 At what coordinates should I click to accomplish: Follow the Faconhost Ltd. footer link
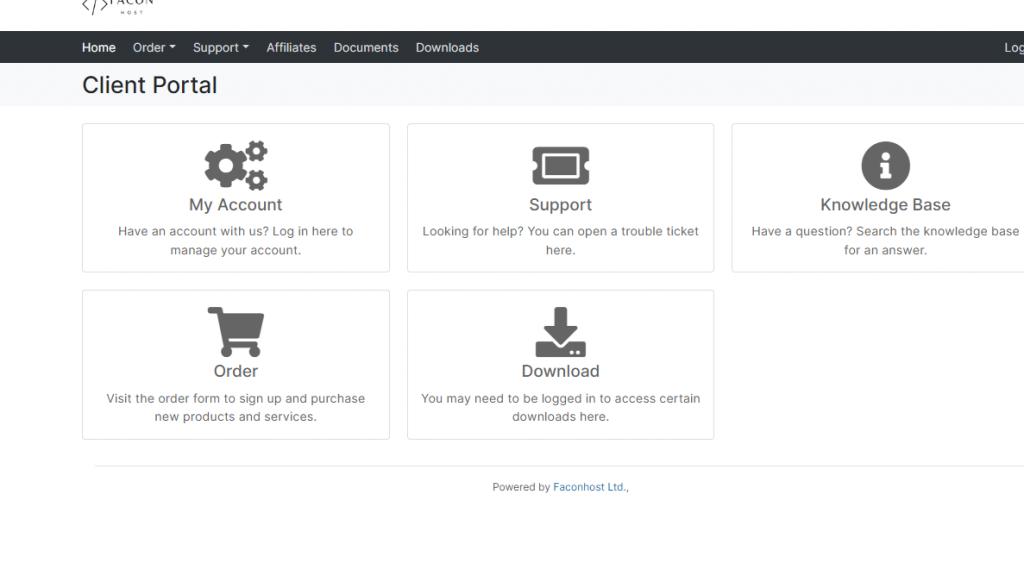589,487
